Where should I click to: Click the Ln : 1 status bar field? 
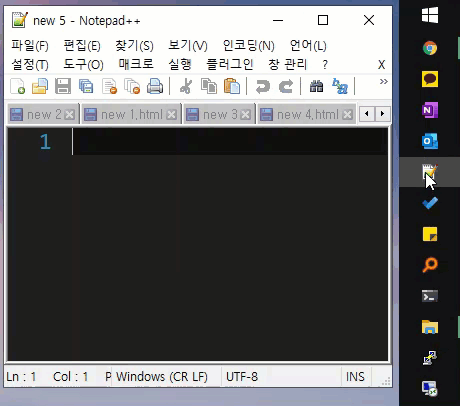pyautogui.click(x=21, y=377)
